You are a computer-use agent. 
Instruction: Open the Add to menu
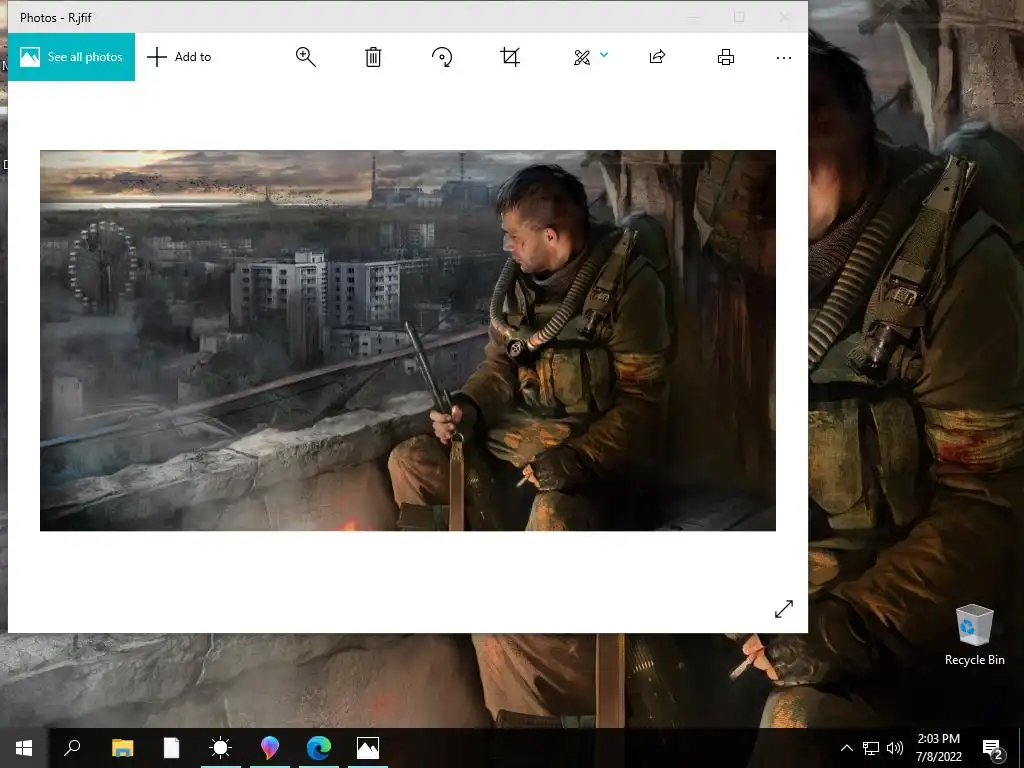coord(180,57)
